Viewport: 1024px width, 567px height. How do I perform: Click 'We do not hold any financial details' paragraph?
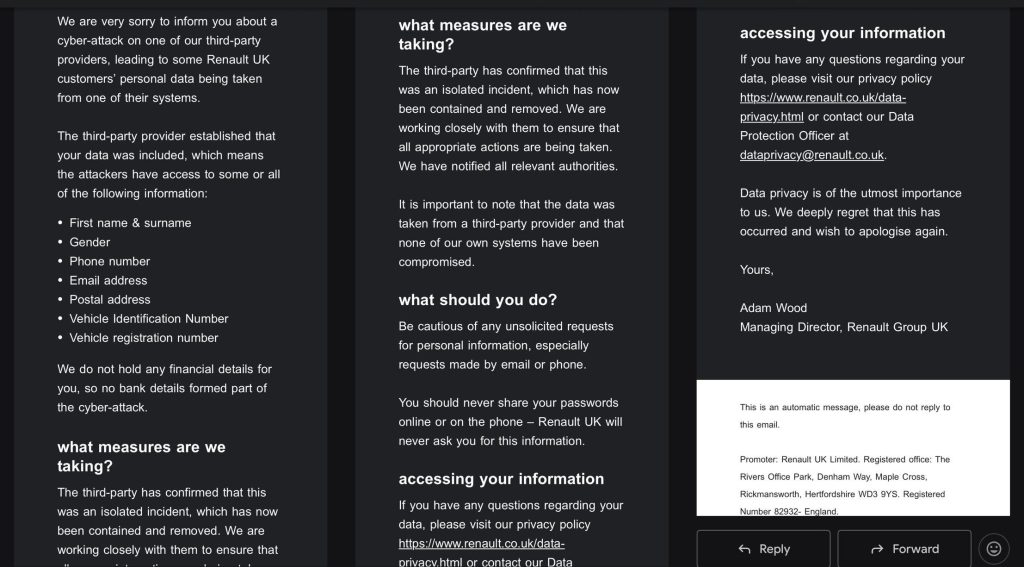[164, 388]
